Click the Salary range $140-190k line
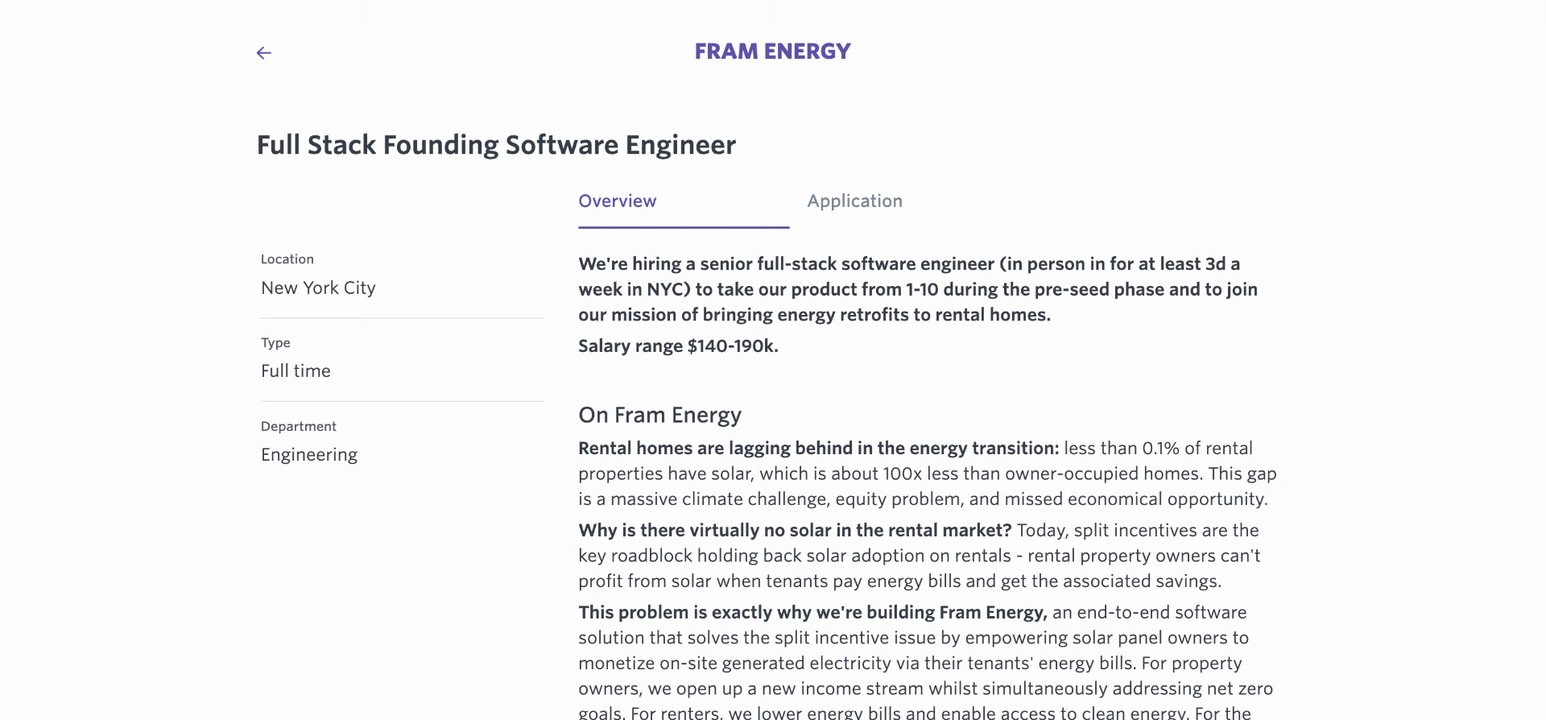Image resolution: width=1546 pixels, height=720 pixels. point(678,346)
